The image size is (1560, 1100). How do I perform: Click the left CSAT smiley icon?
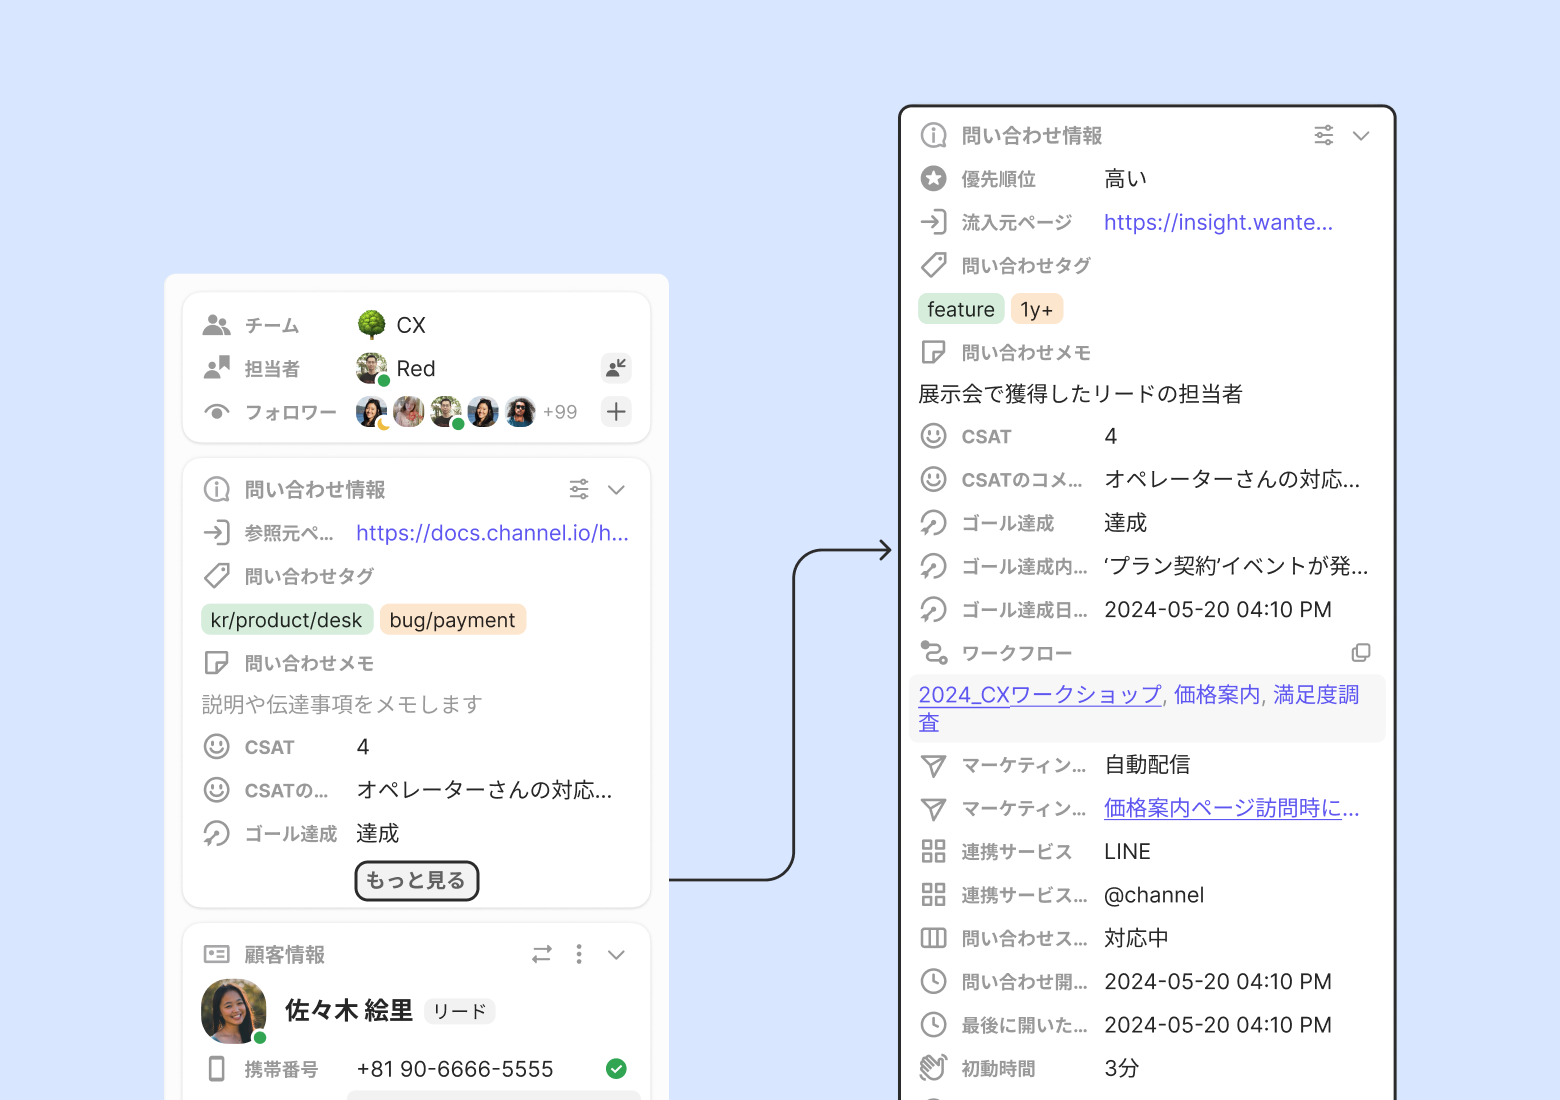[217, 746]
